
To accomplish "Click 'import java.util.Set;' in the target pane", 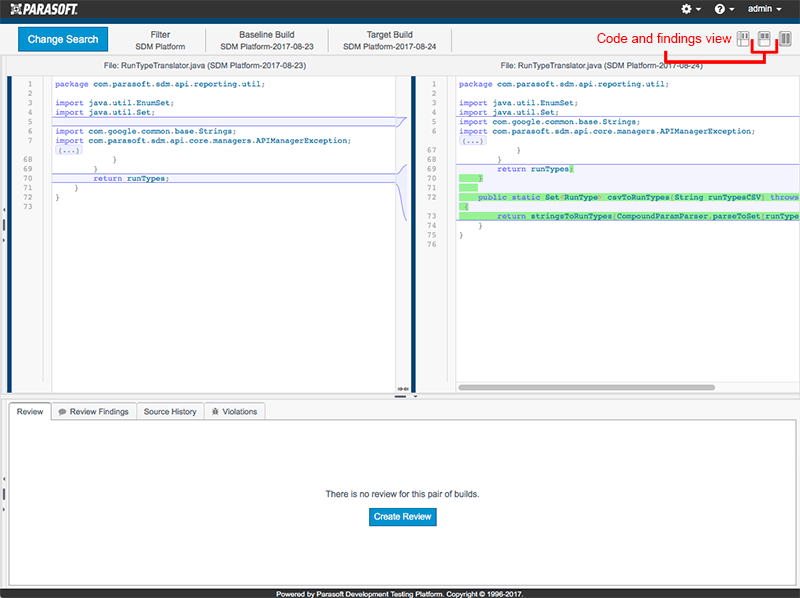I will tap(509, 112).
